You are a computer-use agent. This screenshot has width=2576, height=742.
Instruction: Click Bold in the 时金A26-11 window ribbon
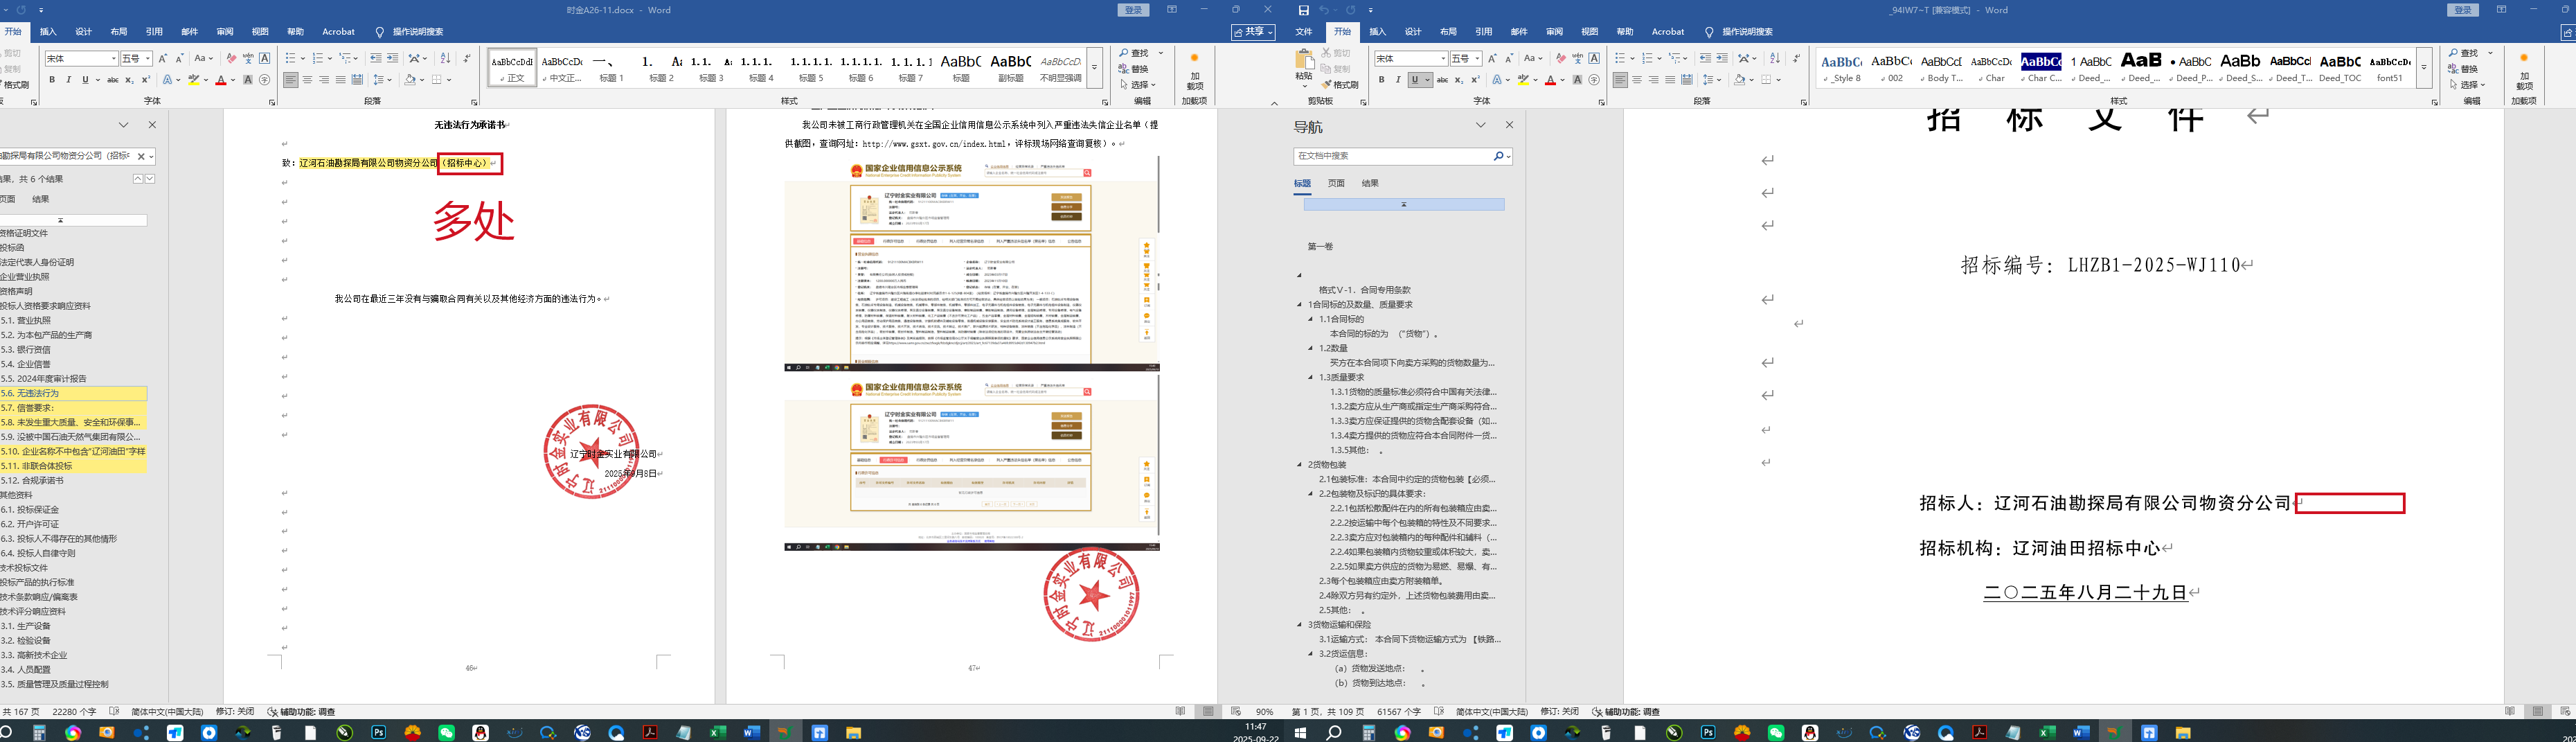point(52,80)
